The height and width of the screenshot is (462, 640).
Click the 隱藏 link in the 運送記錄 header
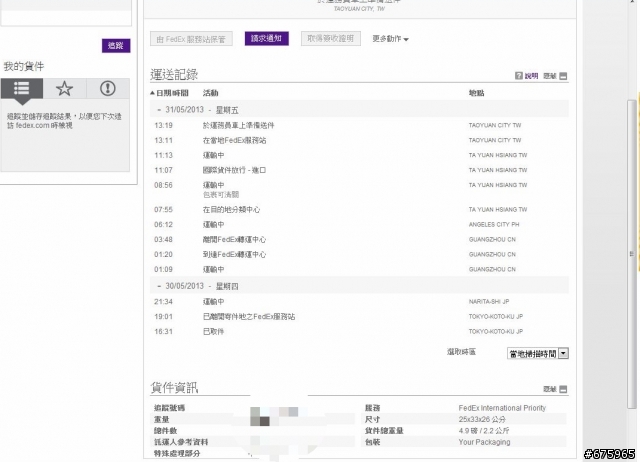(x=550, y=76)
